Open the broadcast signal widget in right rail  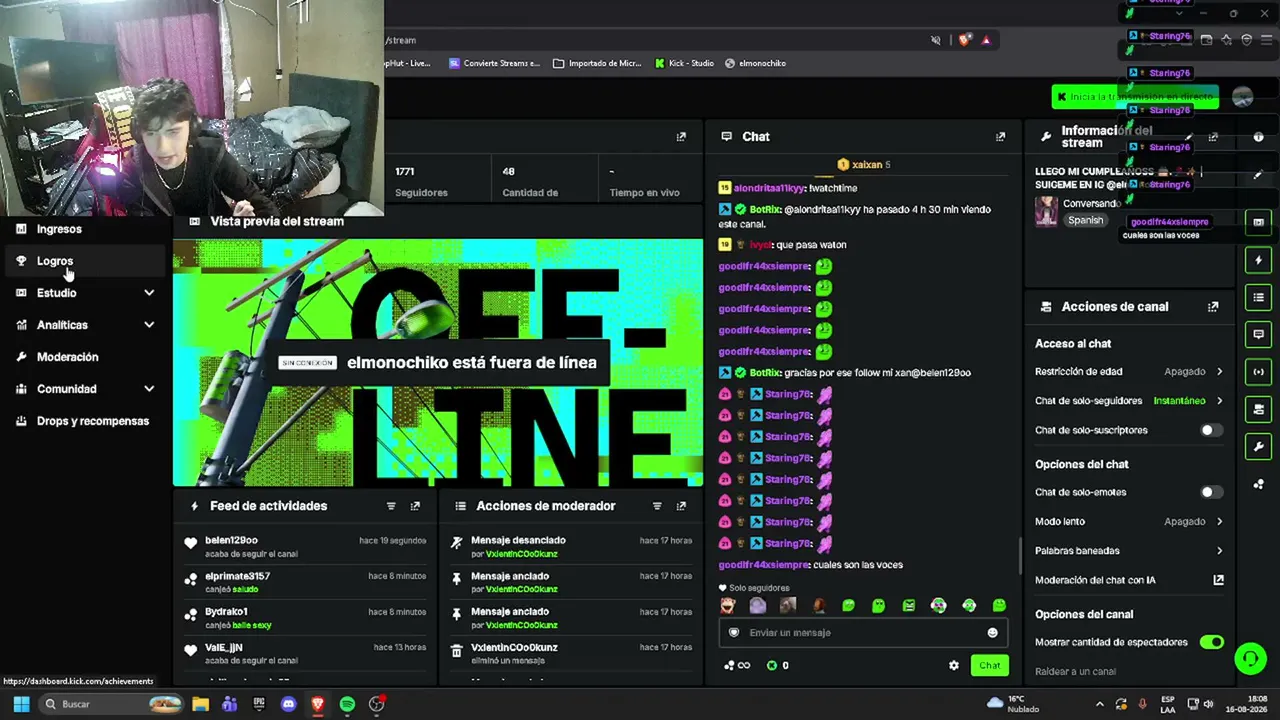[1258, 372]
